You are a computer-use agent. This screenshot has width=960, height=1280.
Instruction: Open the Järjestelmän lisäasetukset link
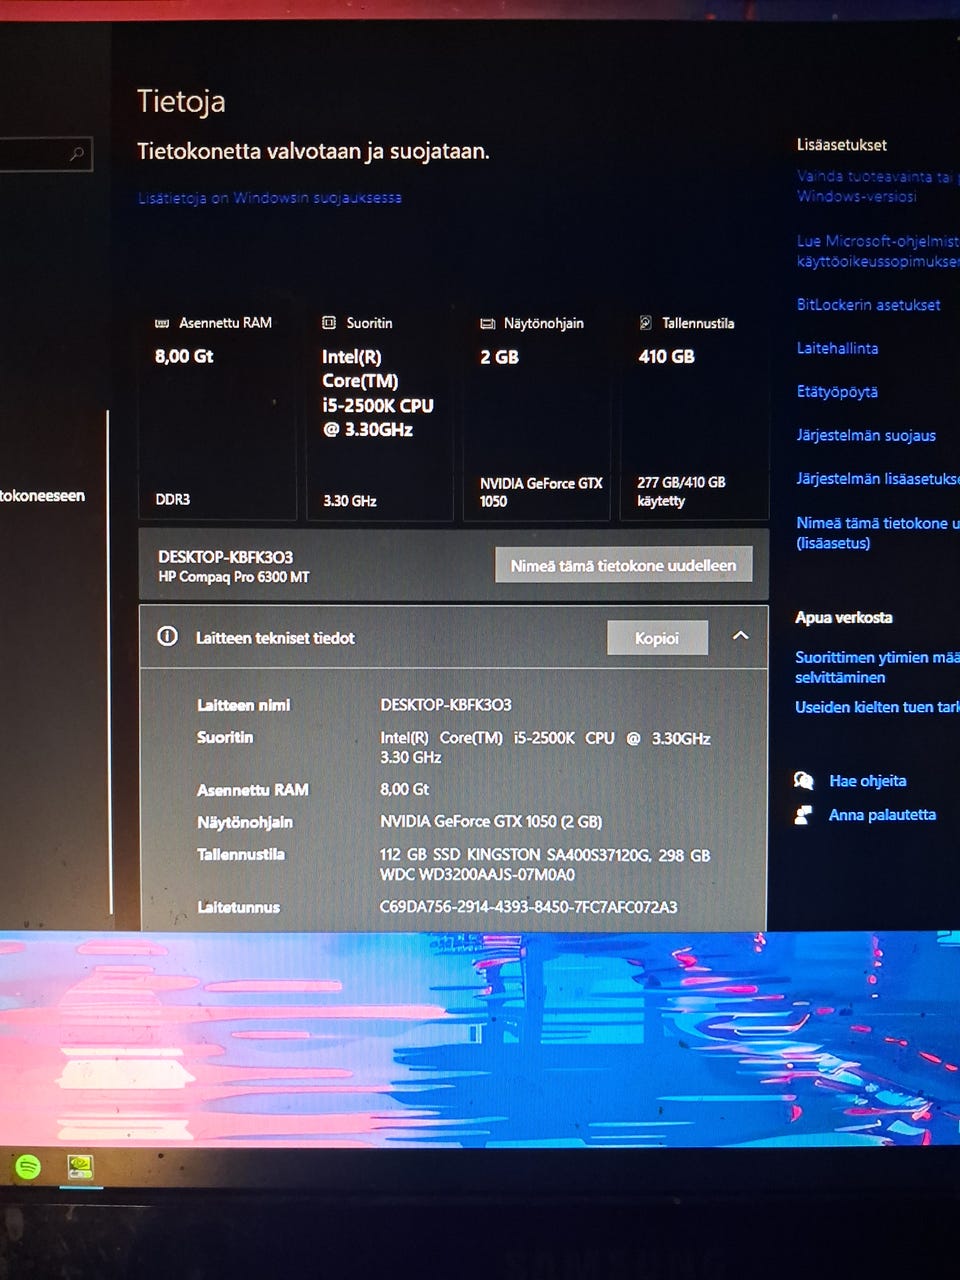coord(878,479)
